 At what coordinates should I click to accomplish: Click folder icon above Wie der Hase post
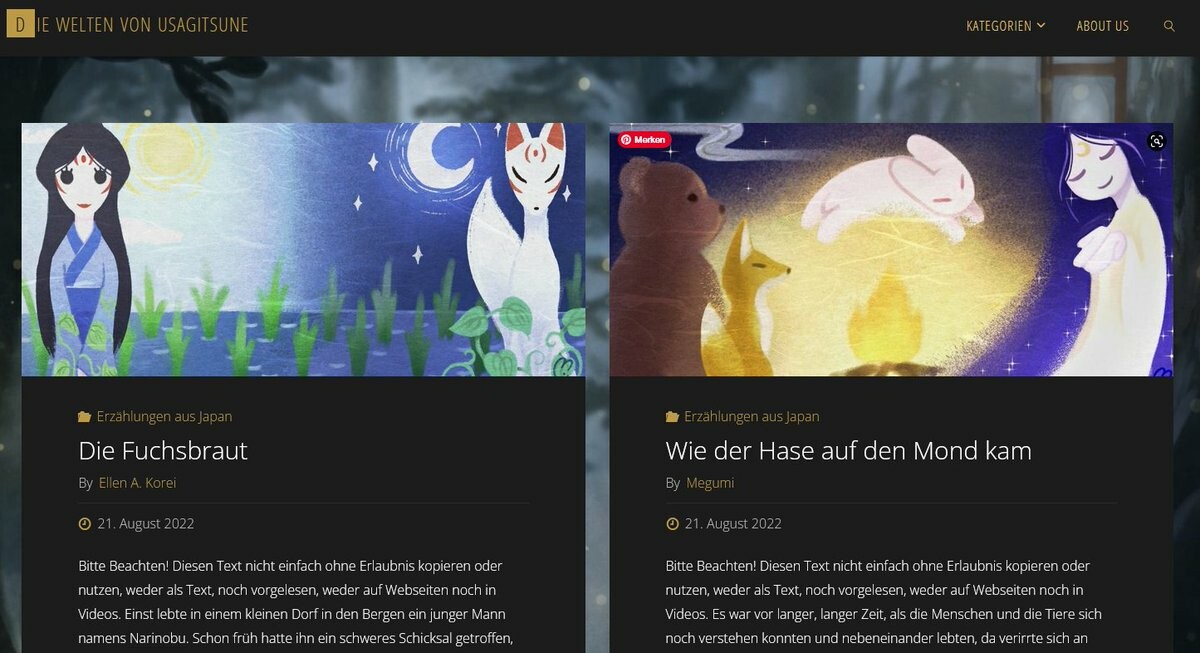672,417
